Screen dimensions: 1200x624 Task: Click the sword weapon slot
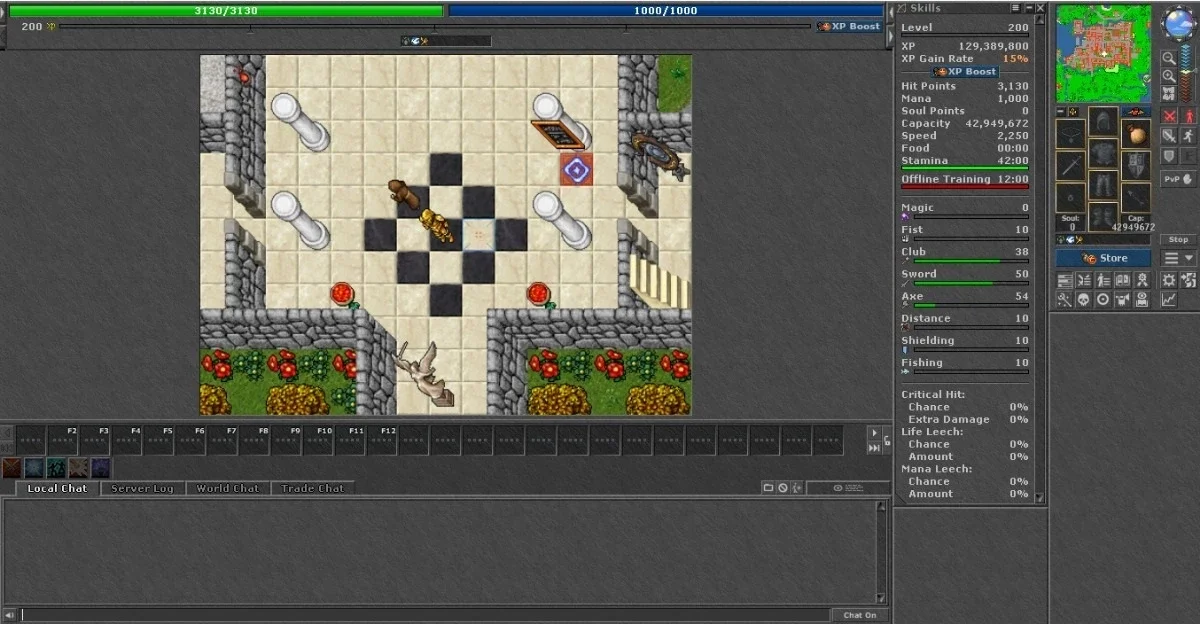tap(1070, 165)
